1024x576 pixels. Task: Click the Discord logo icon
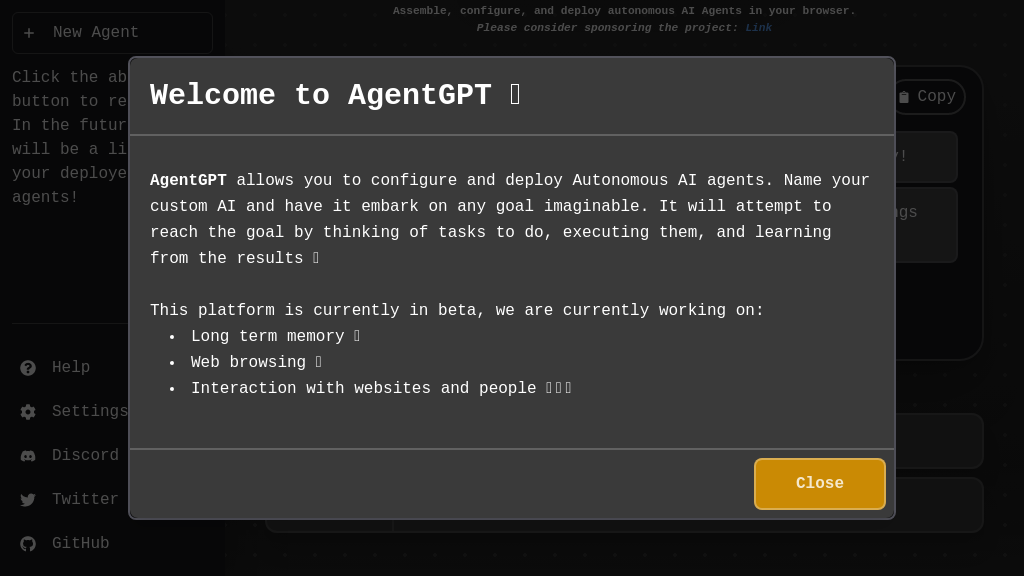[28, 455]
